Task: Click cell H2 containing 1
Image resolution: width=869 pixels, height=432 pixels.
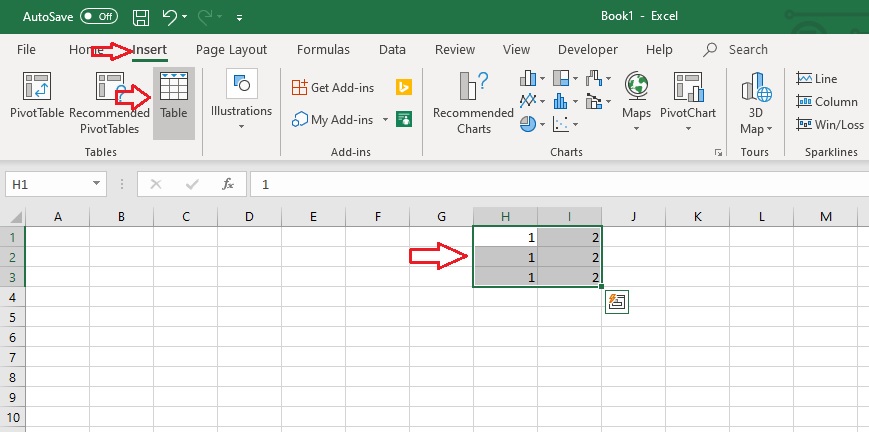Action: 505,257
